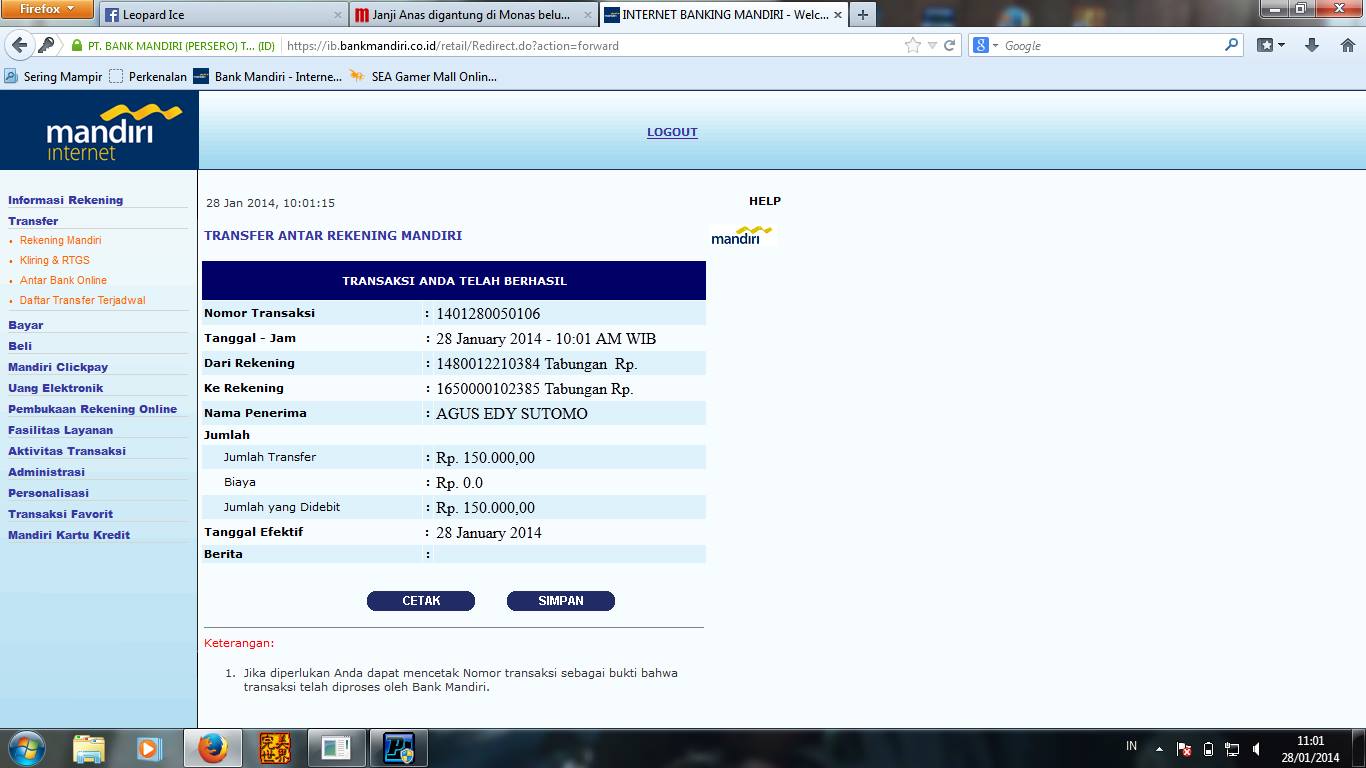Click transaction number 1401280050106
Image resolution: width=1366 pixels, height=768 pixels.
pos(488,314)
